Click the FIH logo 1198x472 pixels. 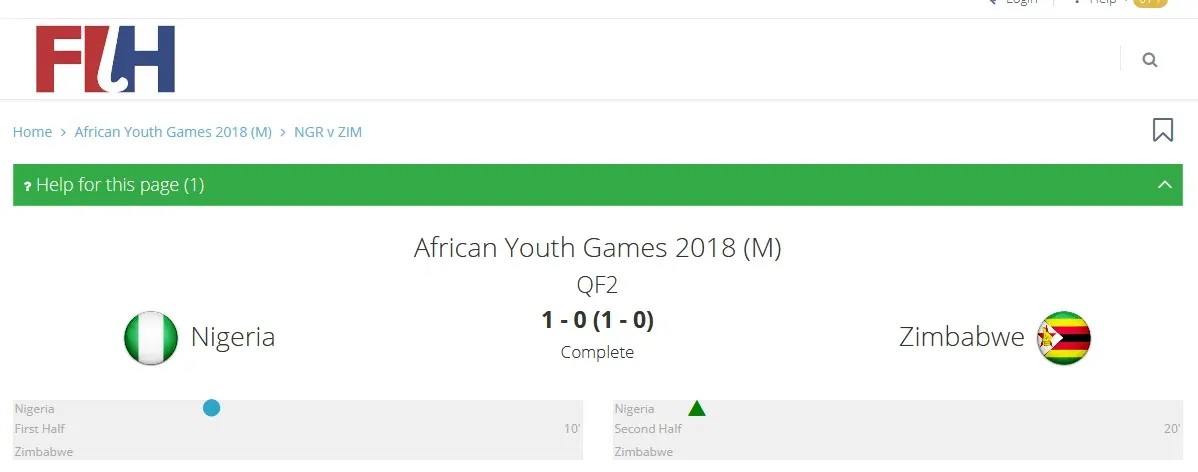(x=105, y=60)
